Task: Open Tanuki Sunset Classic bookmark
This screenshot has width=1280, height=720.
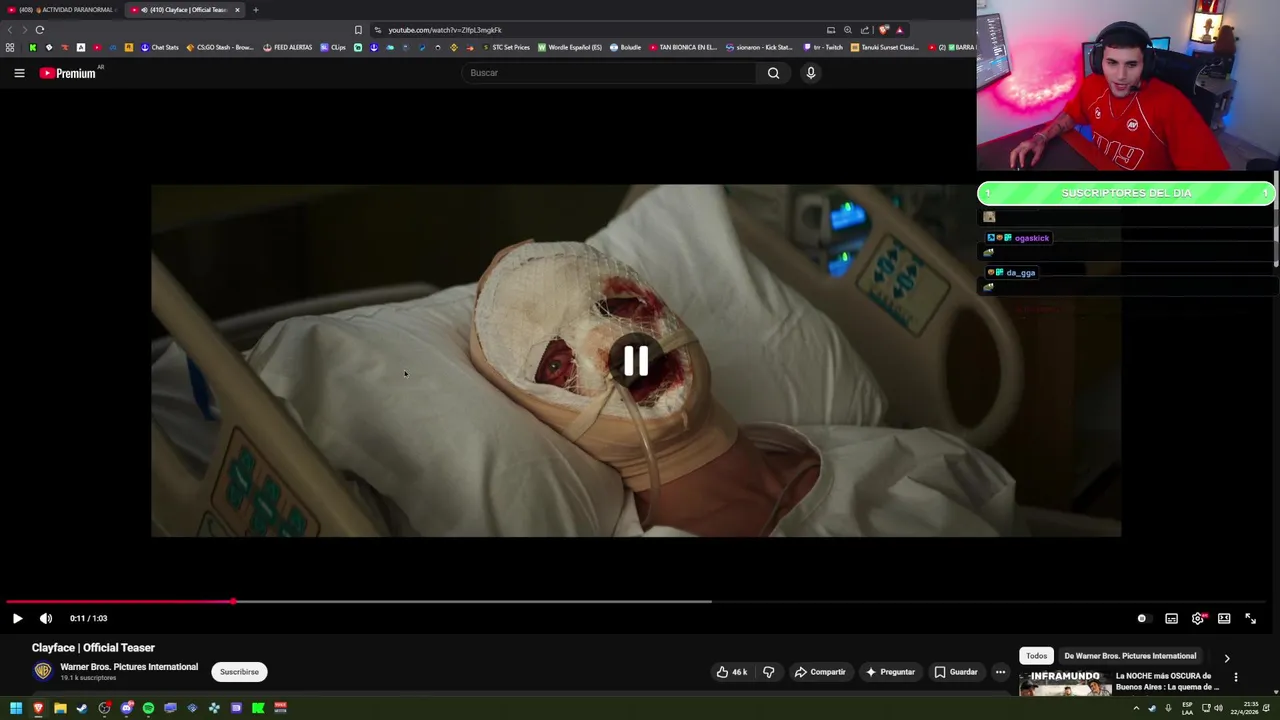Action: pyautogui.click(x=885, y=47)
